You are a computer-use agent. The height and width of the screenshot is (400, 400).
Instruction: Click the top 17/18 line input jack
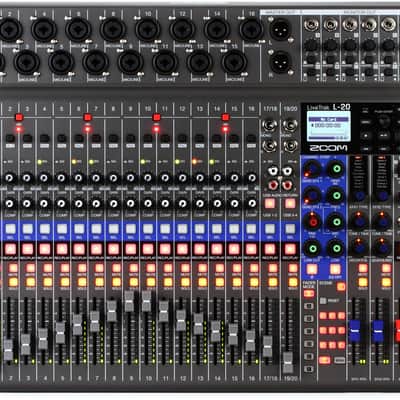click(x=270, y=126)
